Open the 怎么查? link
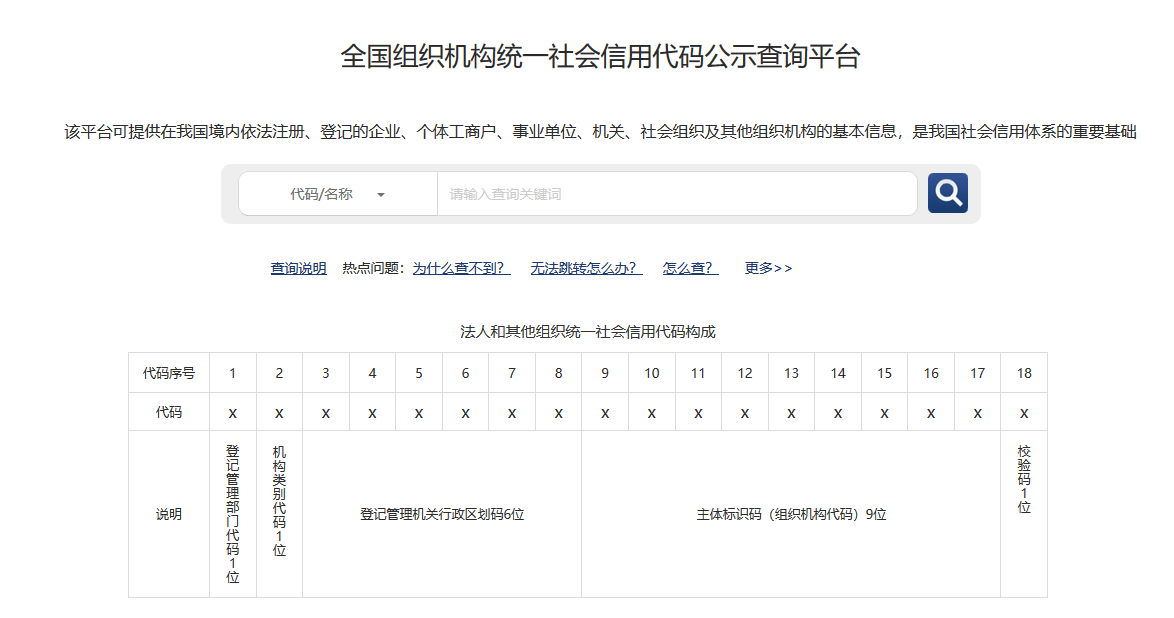The height and width of the screenshot is (618, 1174). point(690,268)
